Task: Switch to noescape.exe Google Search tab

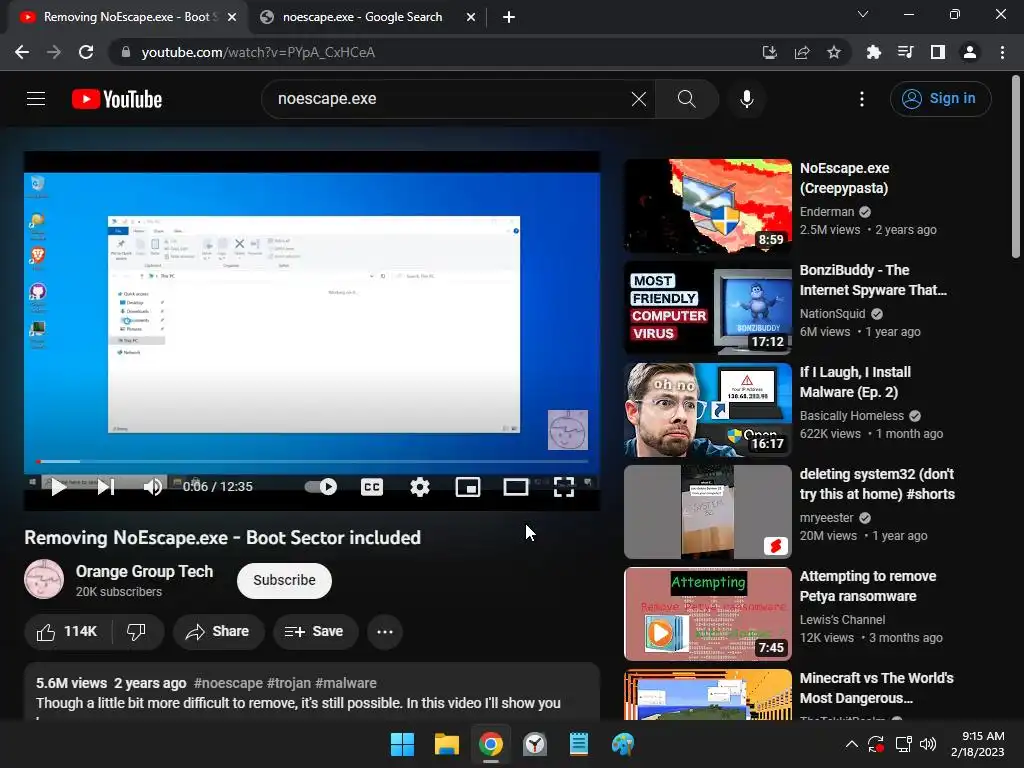Action: pos(362,17)
